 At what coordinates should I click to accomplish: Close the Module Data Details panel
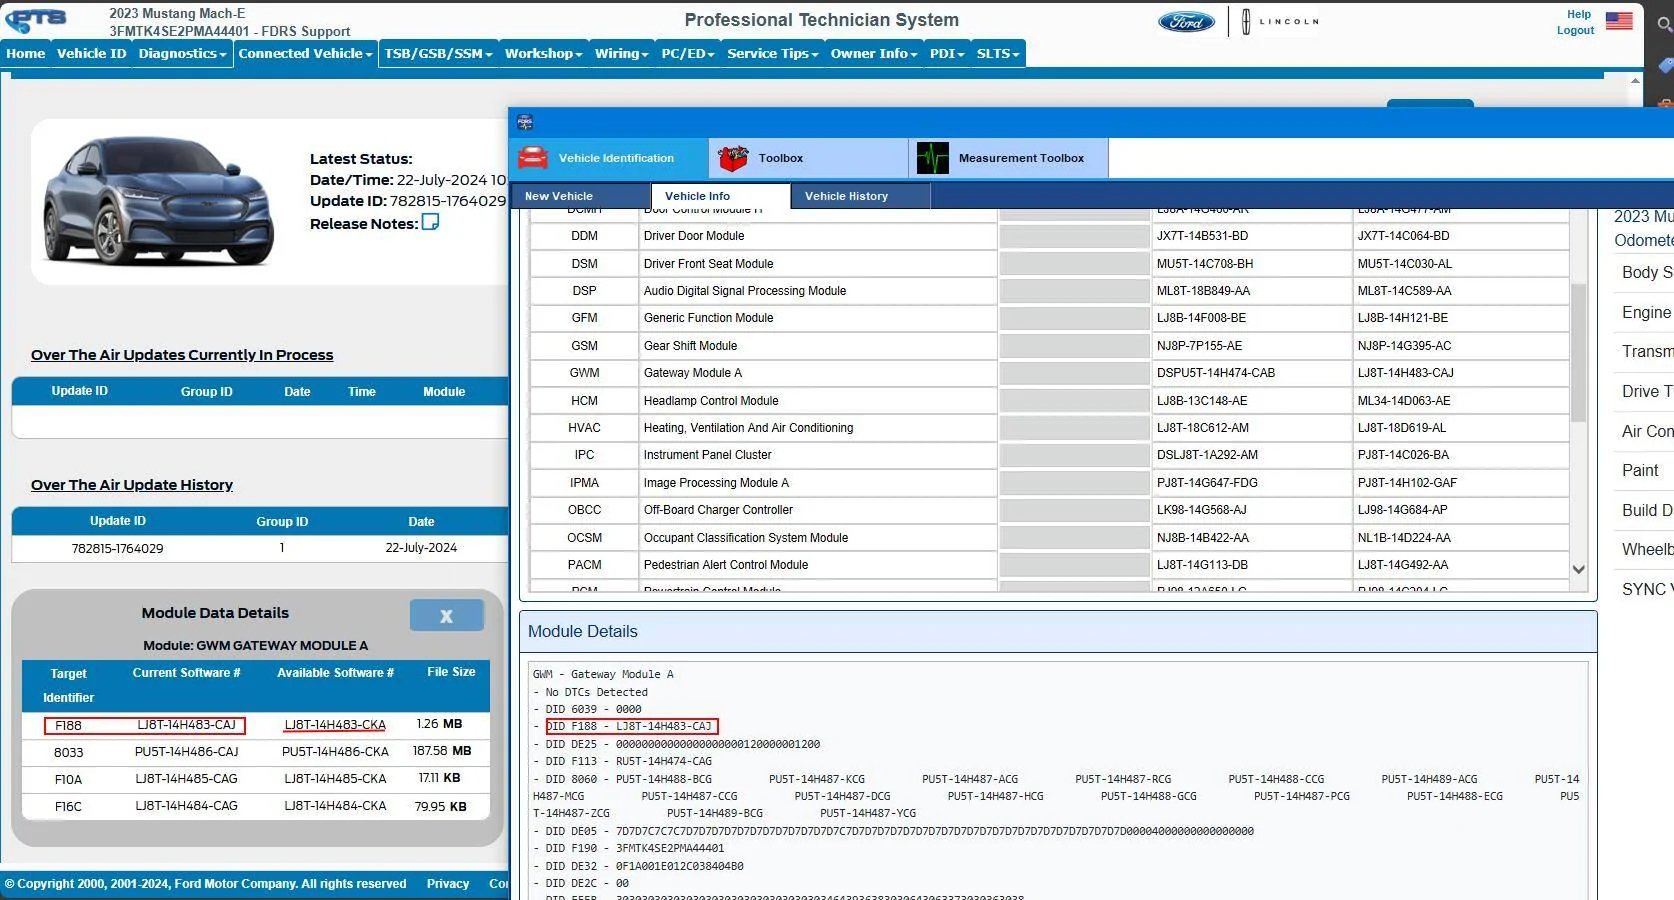point(446,616)
